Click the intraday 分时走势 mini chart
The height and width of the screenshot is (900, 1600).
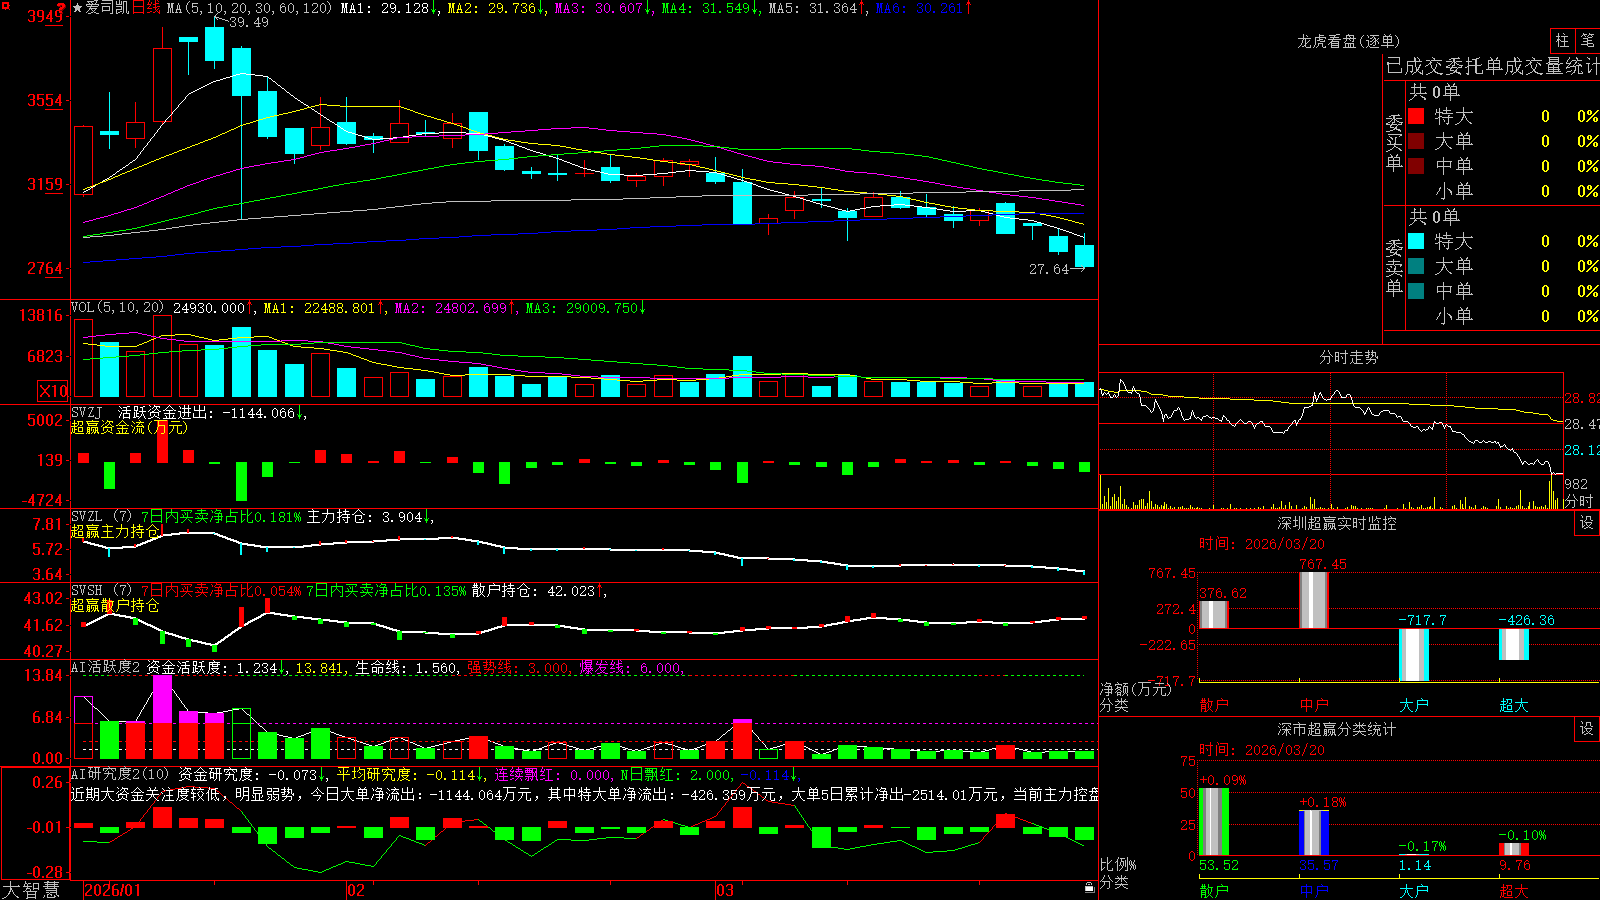[1331, 441]
